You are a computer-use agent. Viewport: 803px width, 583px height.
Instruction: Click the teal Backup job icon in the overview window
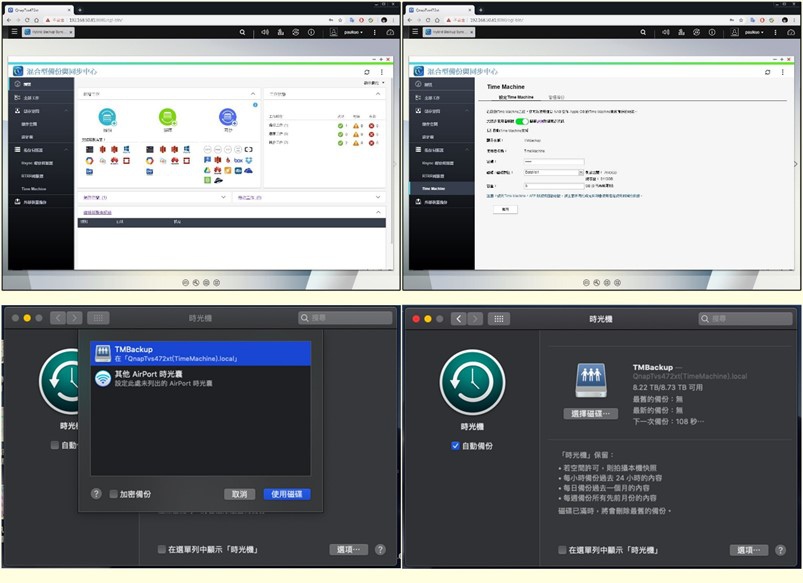click(x=107, y=117)
